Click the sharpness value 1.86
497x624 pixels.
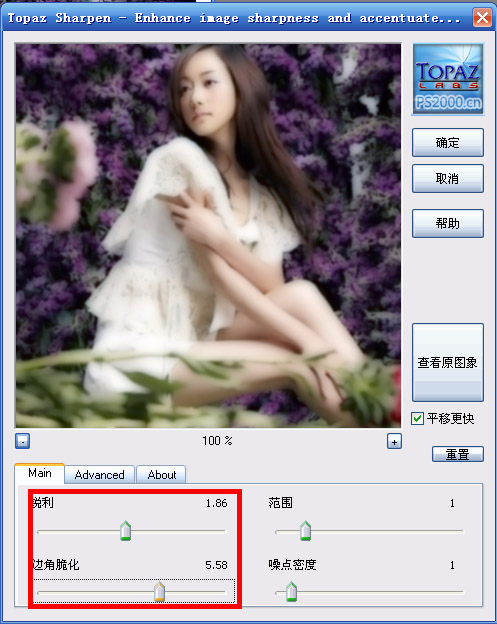click(x=216, y=503)
